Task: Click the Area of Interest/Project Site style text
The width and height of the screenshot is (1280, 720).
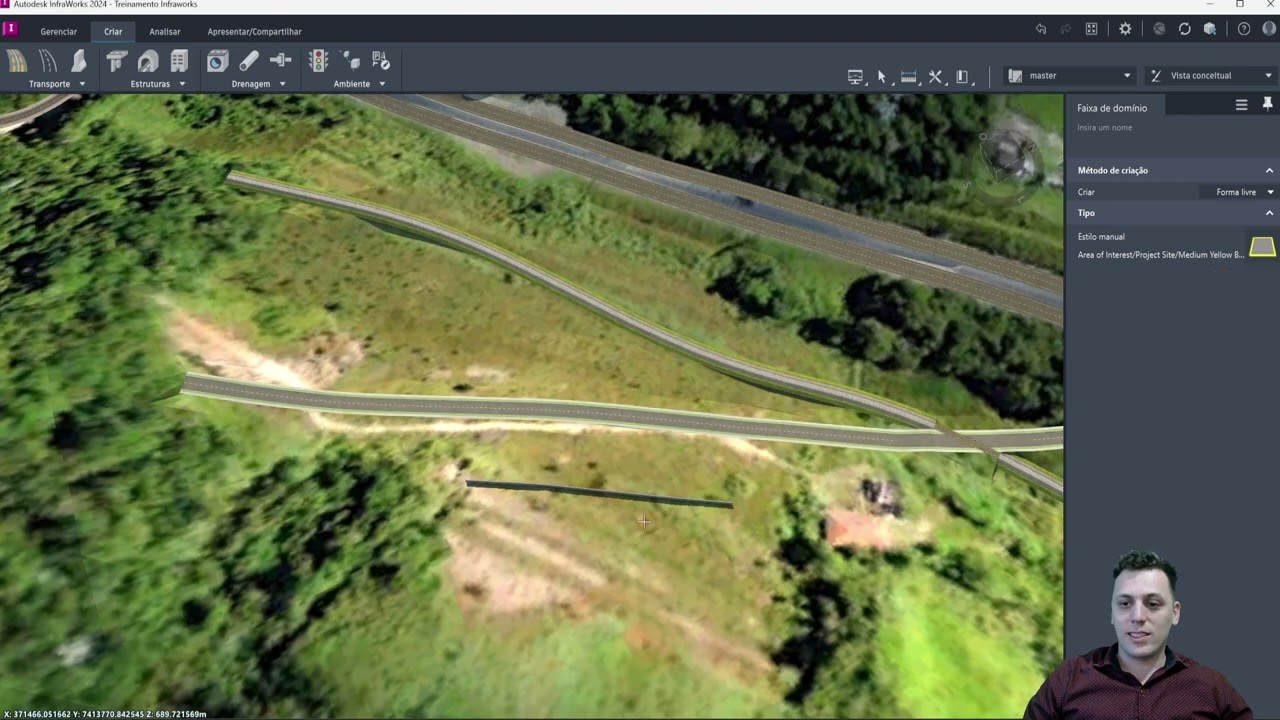Action: 1160,255
